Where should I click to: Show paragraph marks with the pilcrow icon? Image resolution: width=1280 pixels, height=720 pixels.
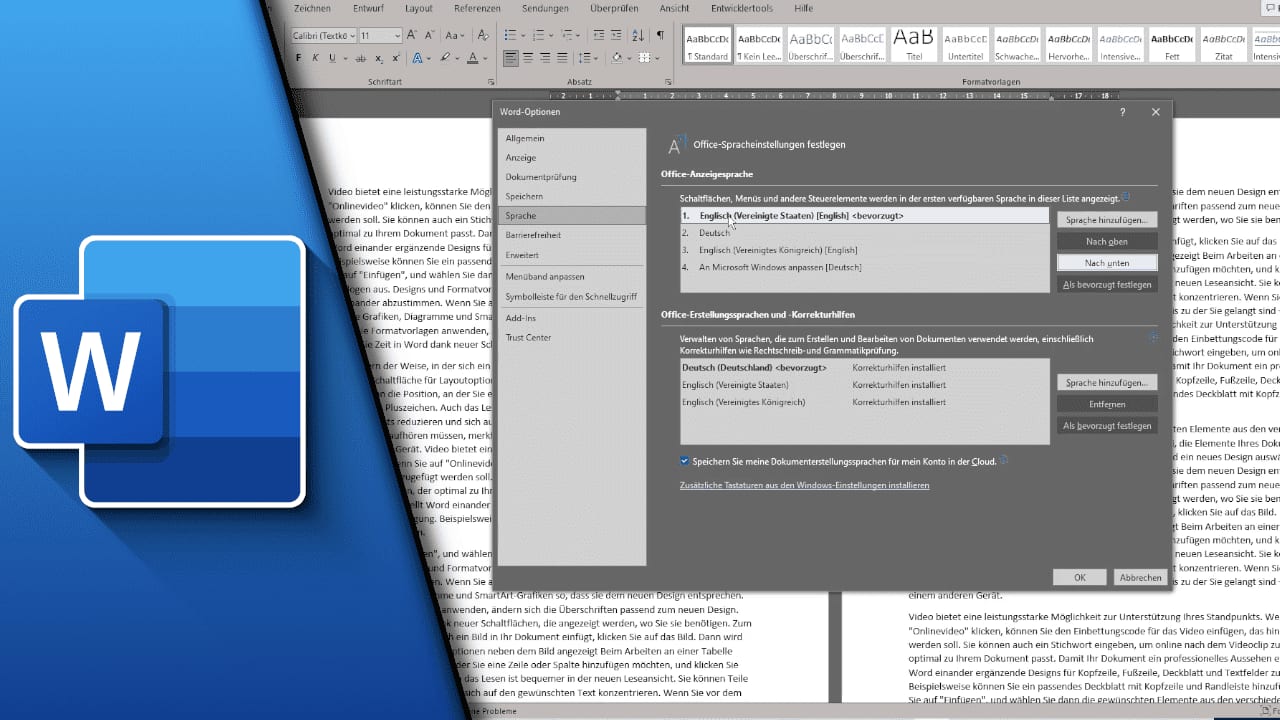[x=660, y=35]
